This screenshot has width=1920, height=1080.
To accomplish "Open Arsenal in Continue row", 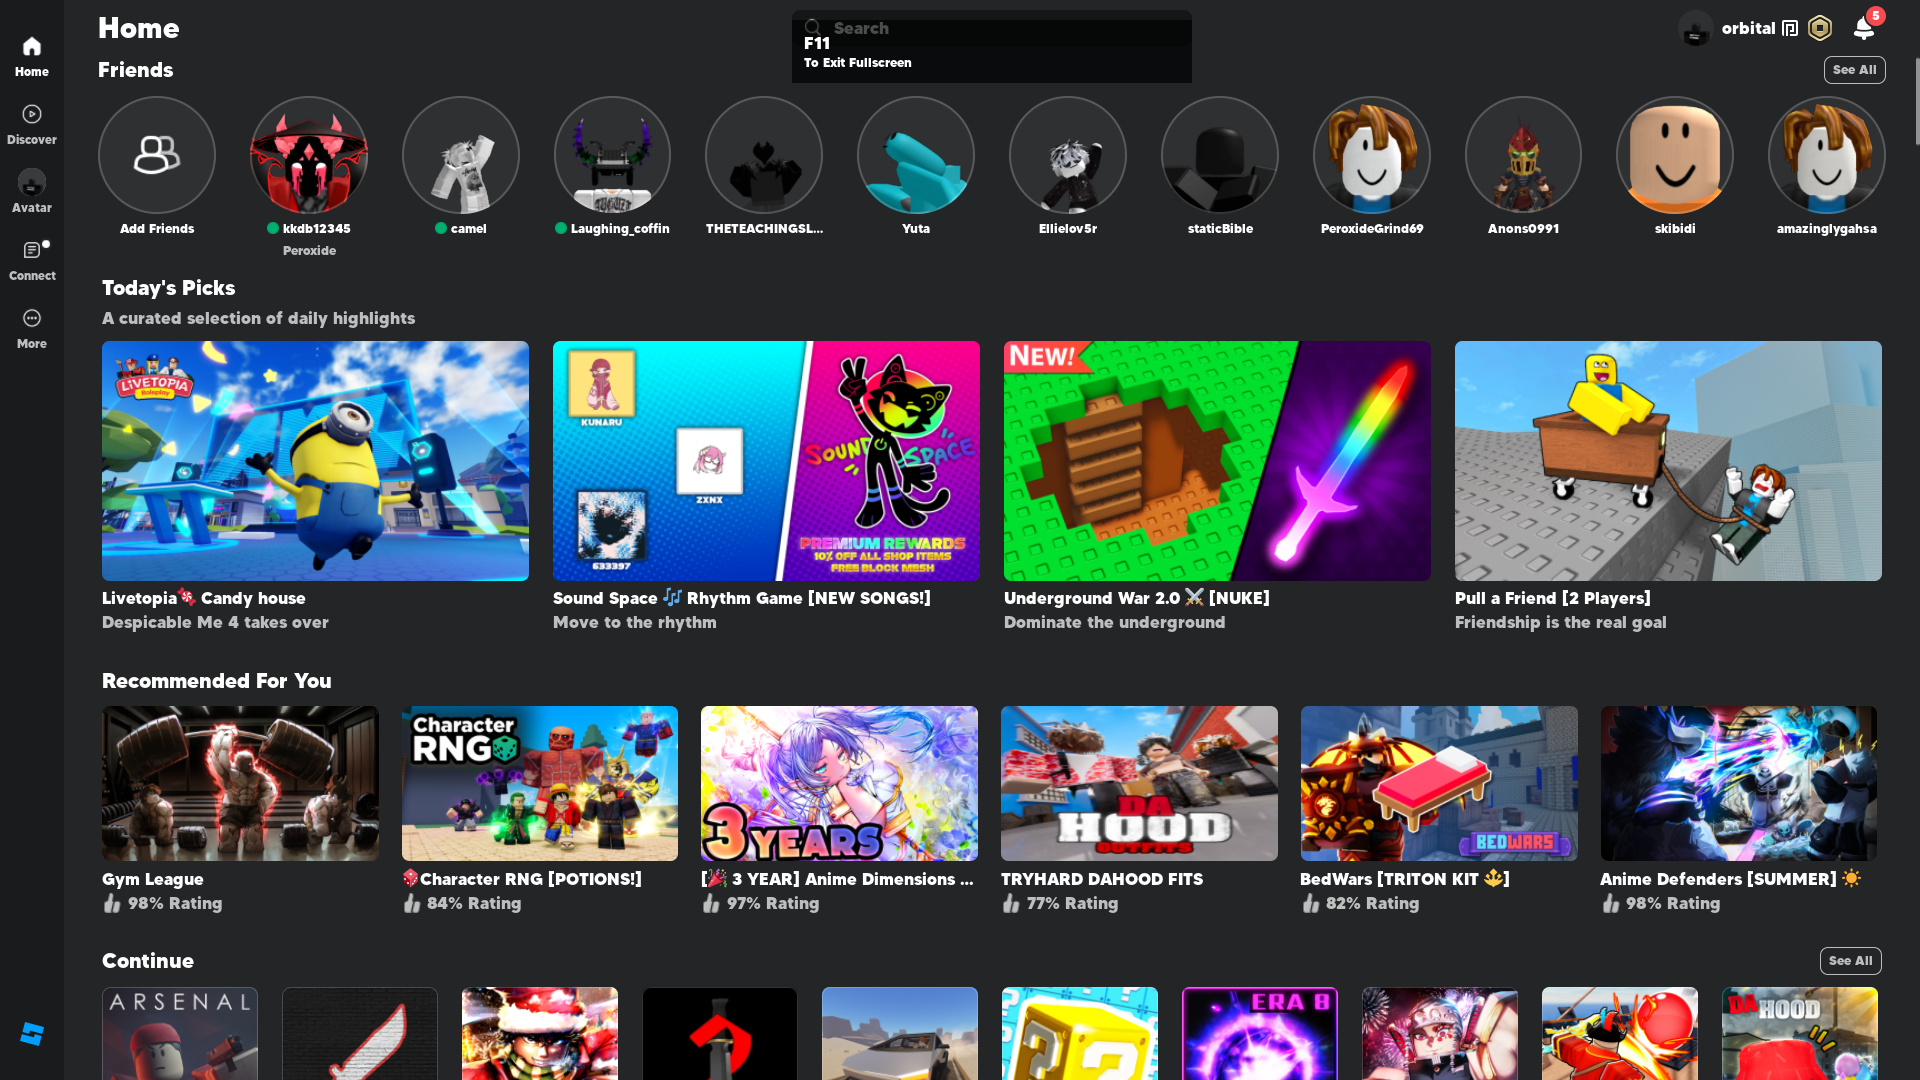I will tap(180, 1034).
